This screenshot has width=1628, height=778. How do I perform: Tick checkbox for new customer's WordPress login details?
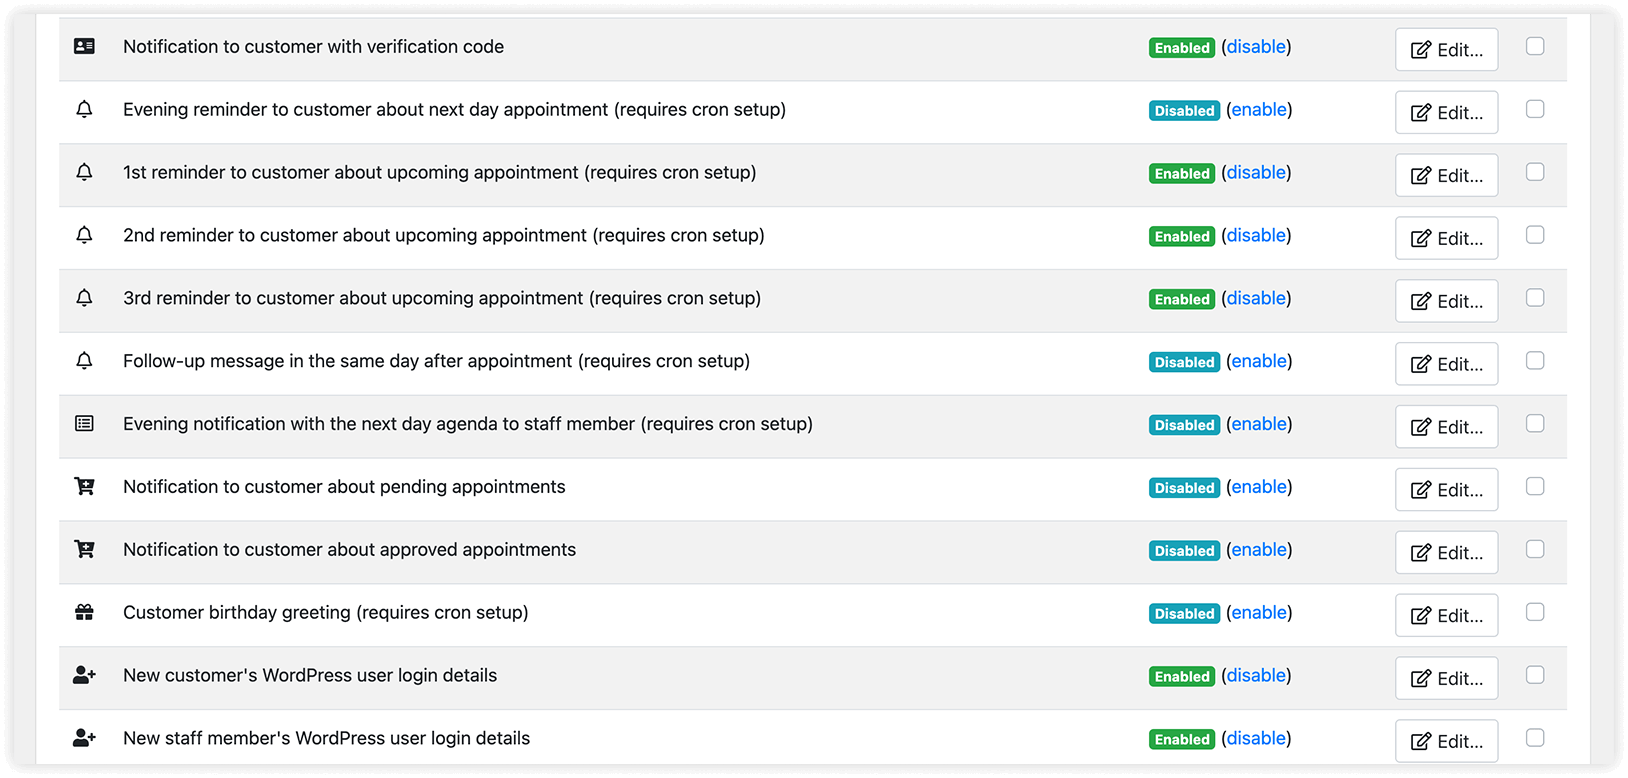tap(1535, 675)
